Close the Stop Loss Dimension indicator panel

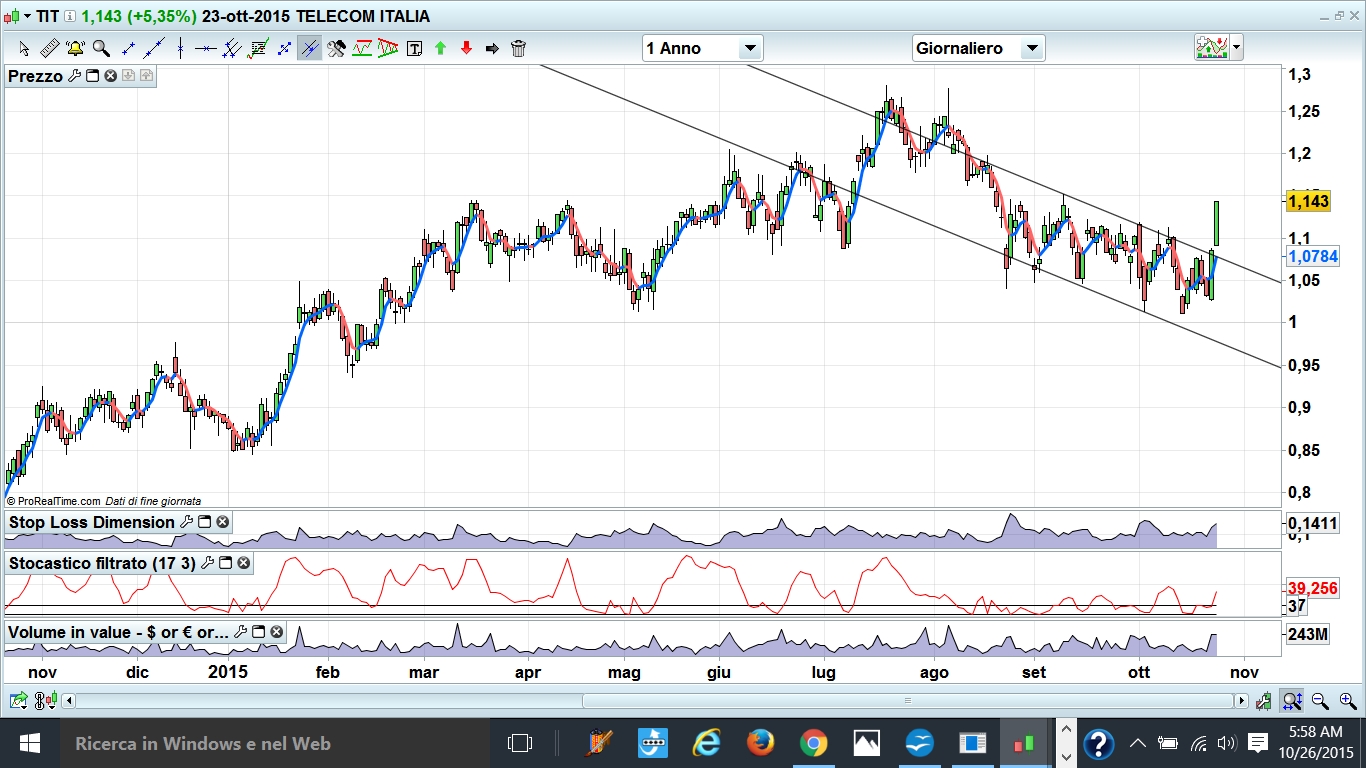(x=223, y=522)
